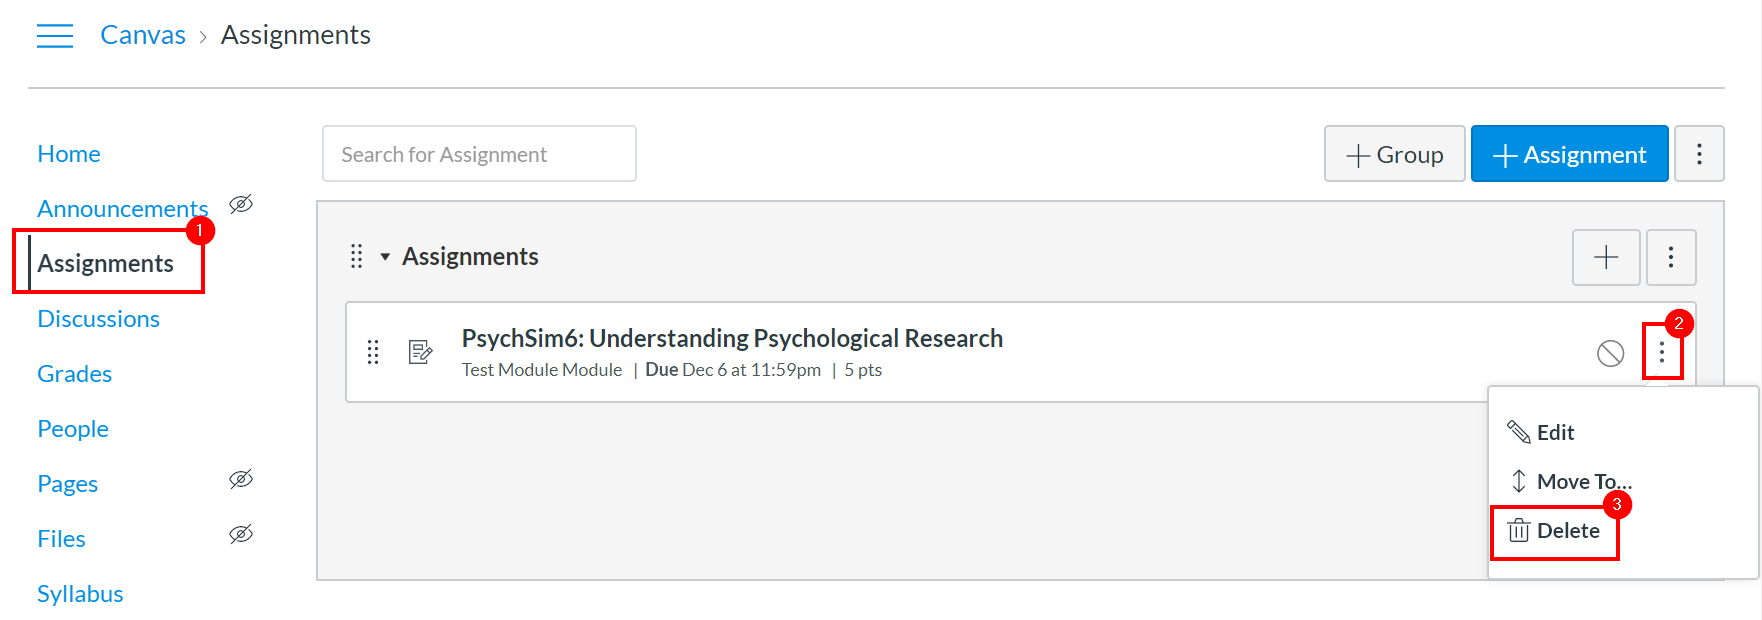Grab the drag handle of the PsychSim6 assignment
1762x620 pixels.
click(x=373, y=353)
